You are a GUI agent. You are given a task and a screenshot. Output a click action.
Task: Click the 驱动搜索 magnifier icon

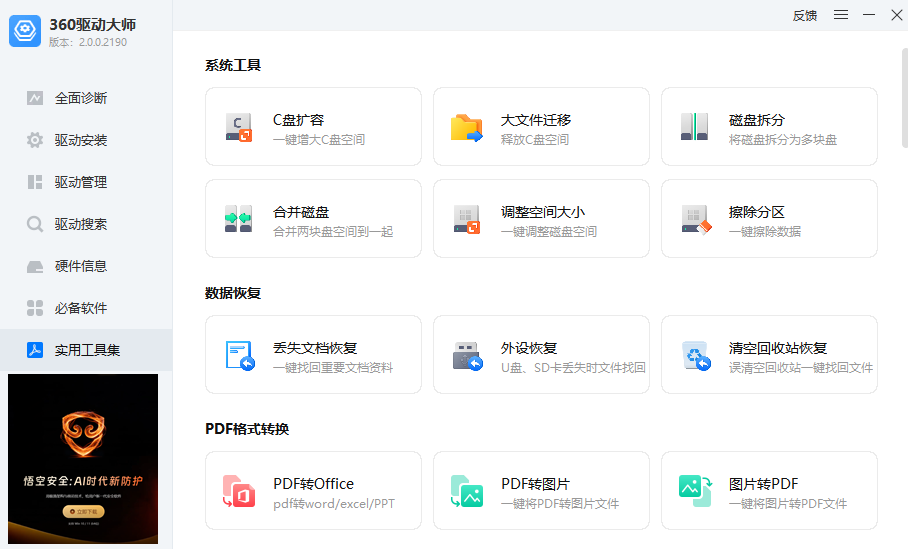35,224
